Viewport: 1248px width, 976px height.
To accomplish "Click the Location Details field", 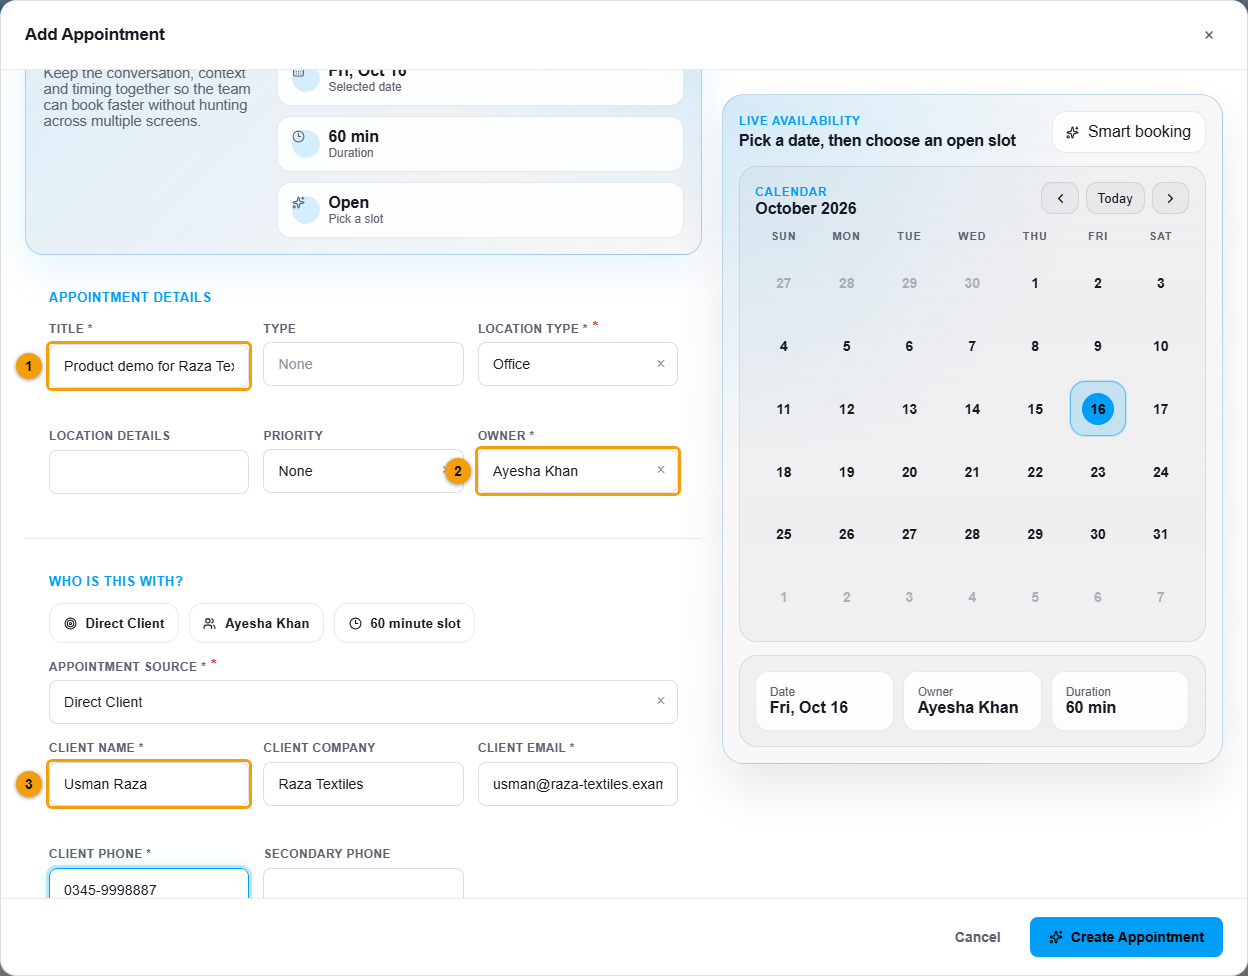I will [x=149, y=472].
